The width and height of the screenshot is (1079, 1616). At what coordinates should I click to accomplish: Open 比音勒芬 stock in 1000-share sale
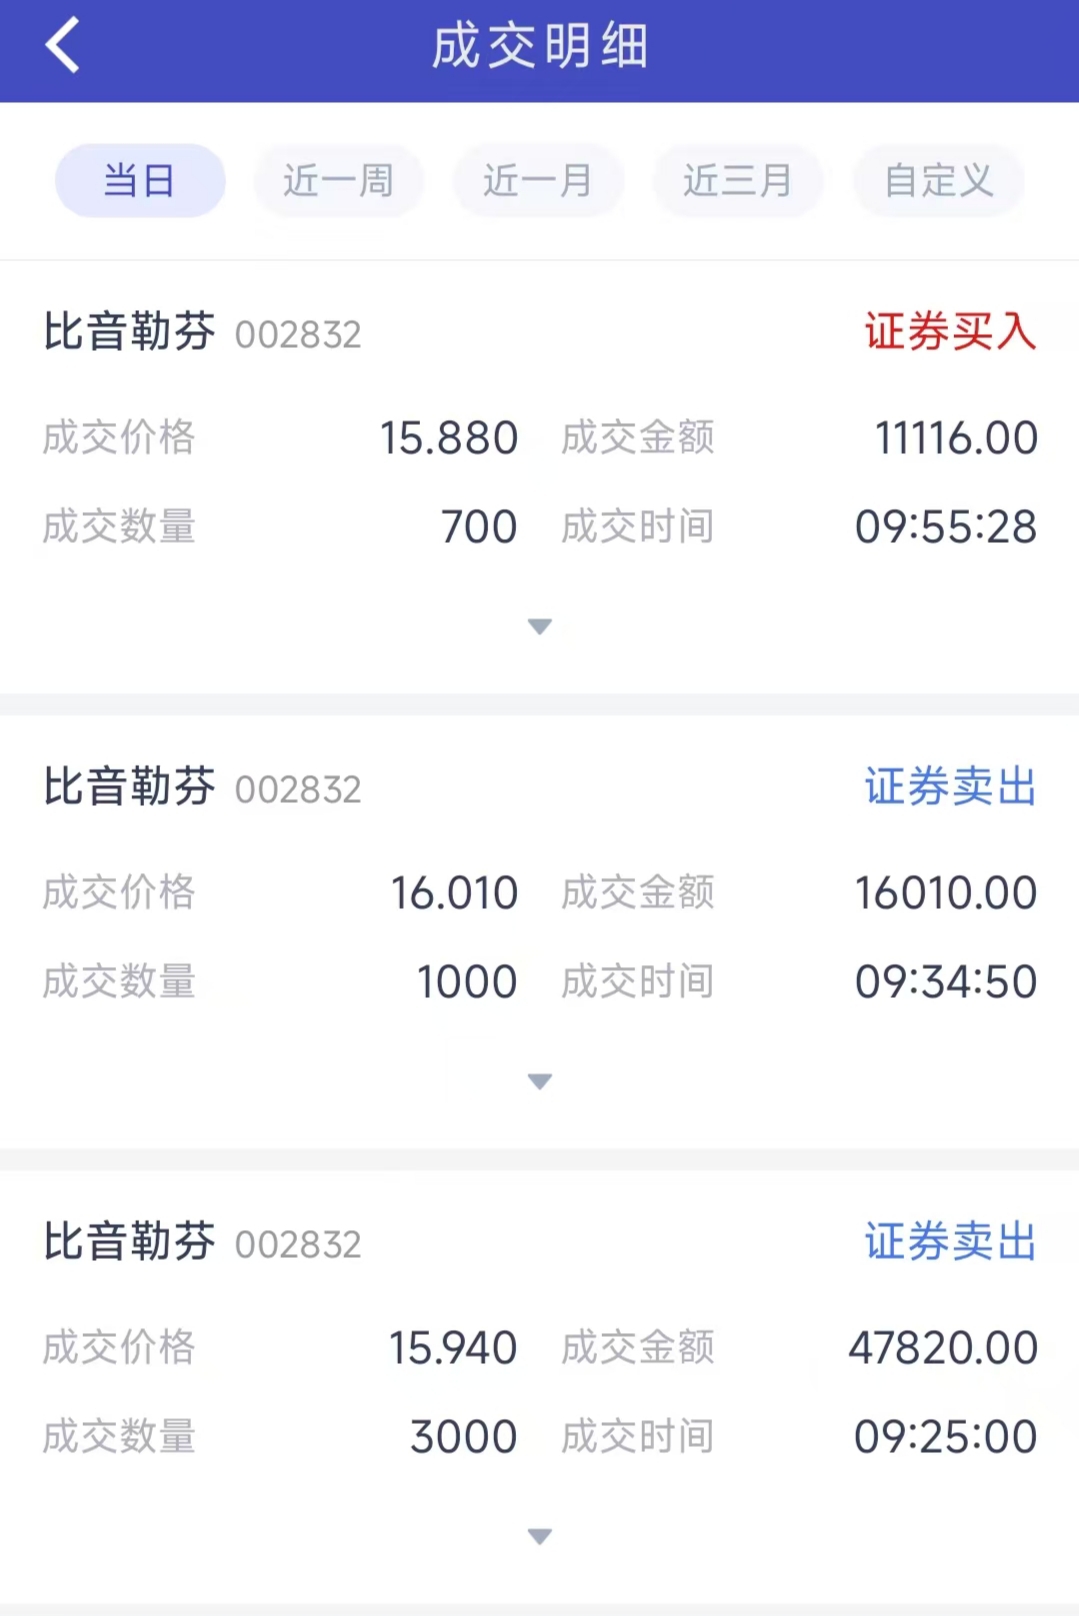(x=130, y=787)
